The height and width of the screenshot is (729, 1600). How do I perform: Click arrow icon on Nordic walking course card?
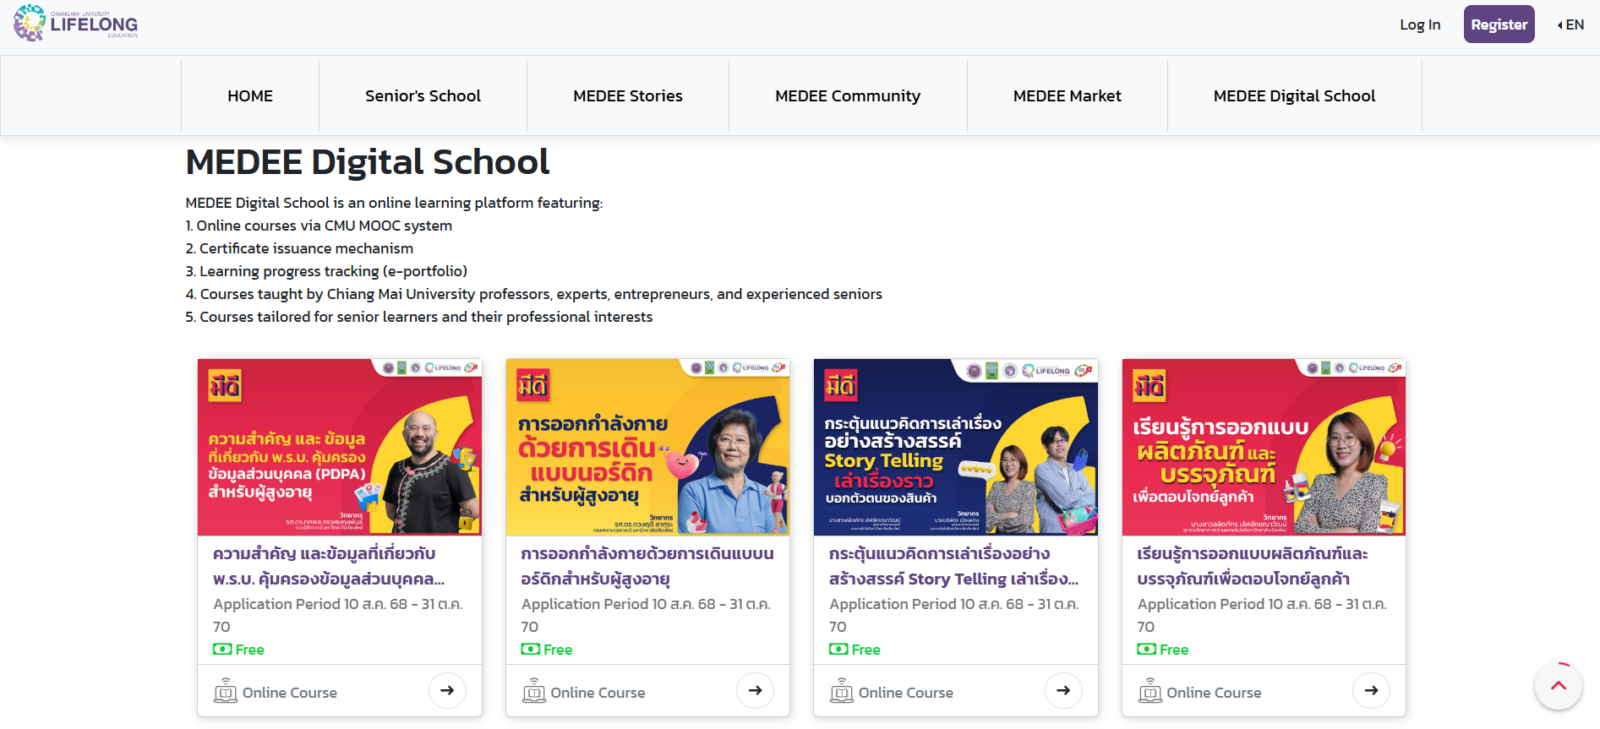point(755,690)
